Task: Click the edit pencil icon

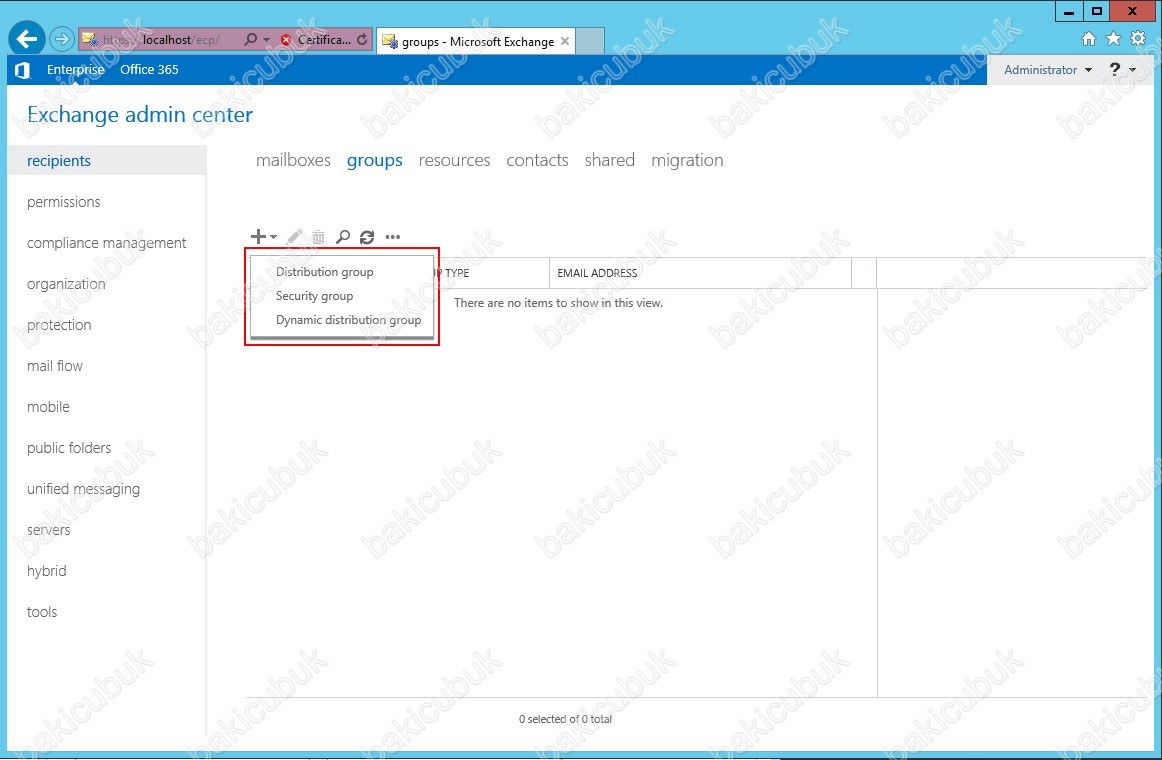Action: coord(294,237)
